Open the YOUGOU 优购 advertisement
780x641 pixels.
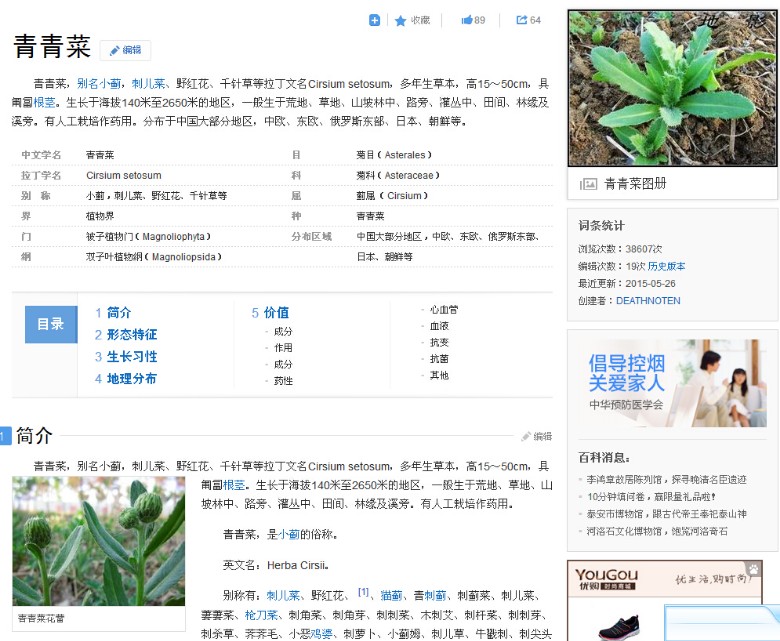pyautogui.click(x=665, y=601)
